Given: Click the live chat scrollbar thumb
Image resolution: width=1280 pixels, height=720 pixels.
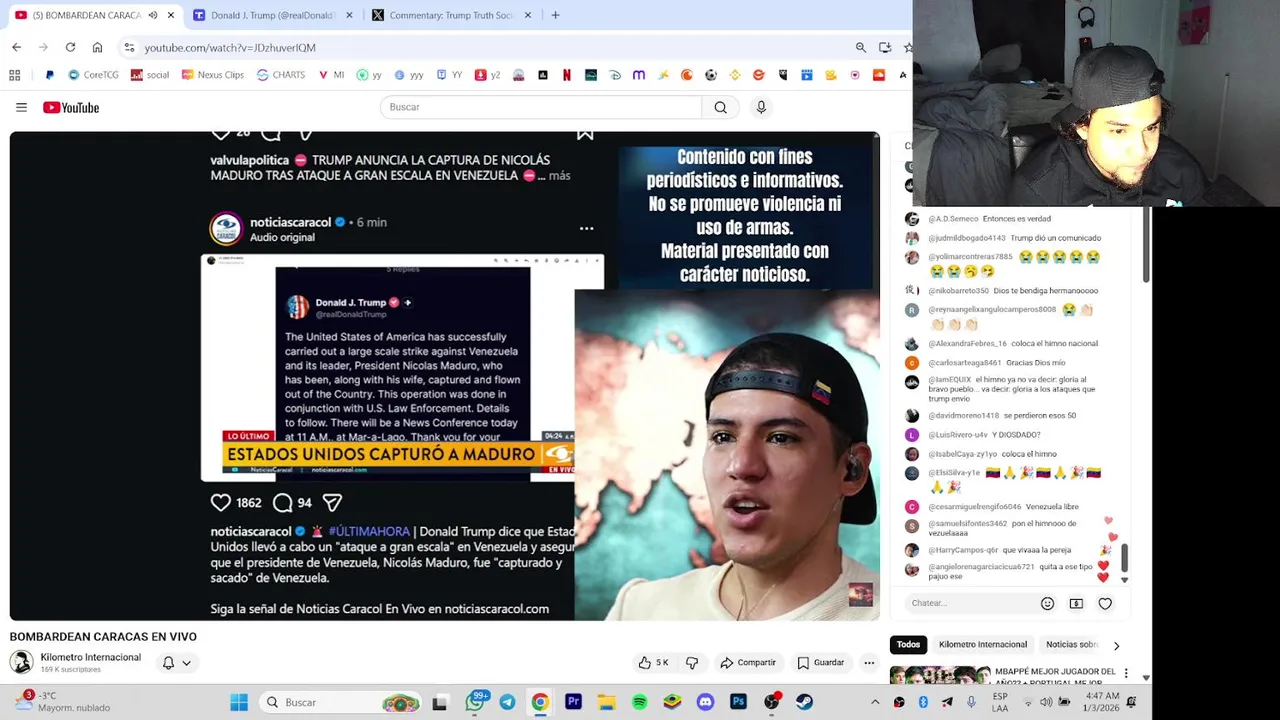Looking at the screenshot, I should point(1124,556).
